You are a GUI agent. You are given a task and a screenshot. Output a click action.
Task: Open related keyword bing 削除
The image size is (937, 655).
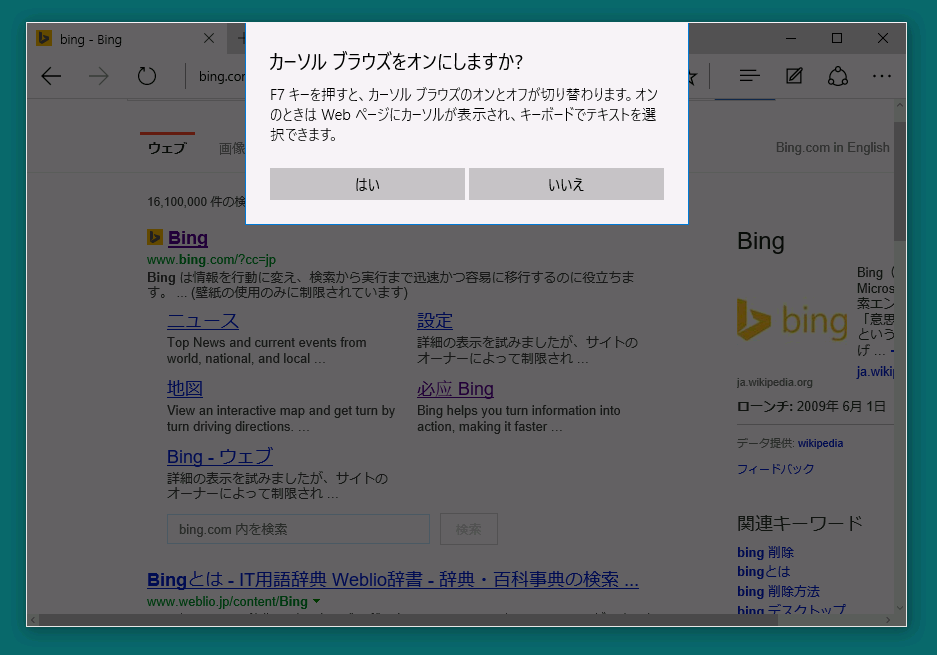(x=765, y=552)
